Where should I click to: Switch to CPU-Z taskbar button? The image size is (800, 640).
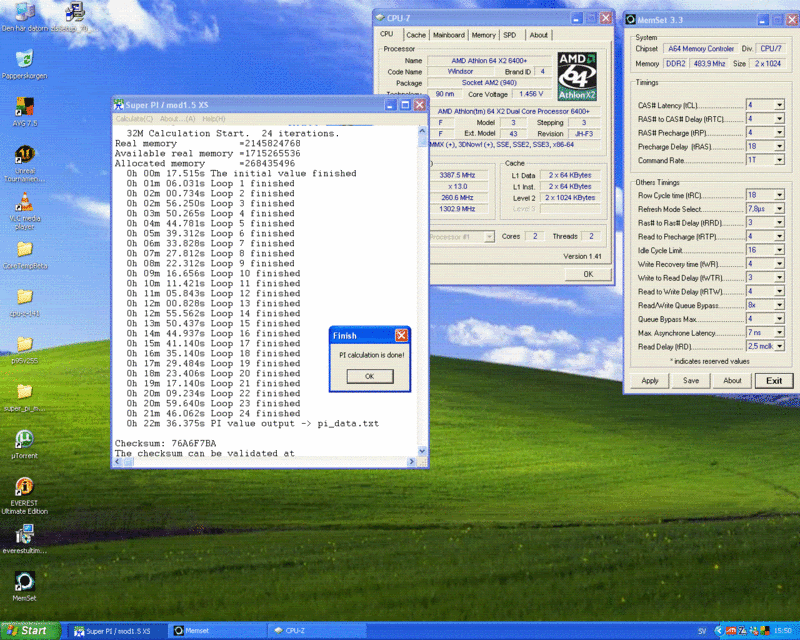pos(316,631)
